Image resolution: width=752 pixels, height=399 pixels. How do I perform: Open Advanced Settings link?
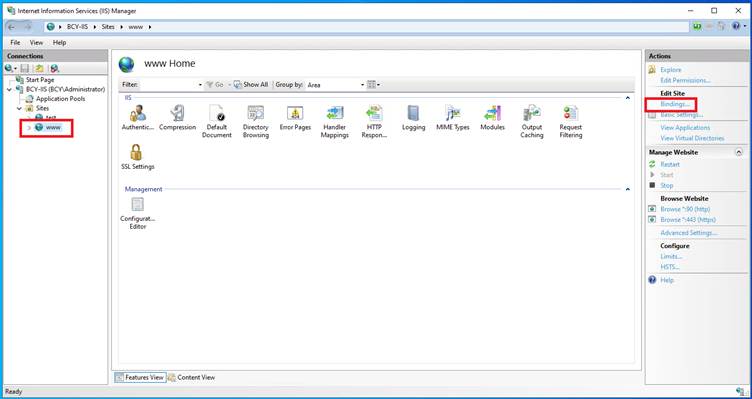click(689, 233)
